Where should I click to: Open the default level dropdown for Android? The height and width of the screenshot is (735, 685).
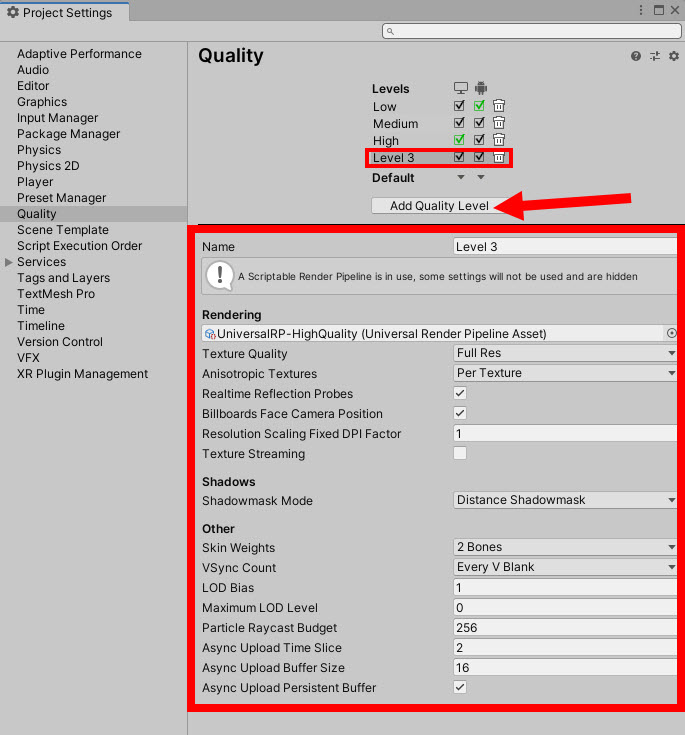481,177
